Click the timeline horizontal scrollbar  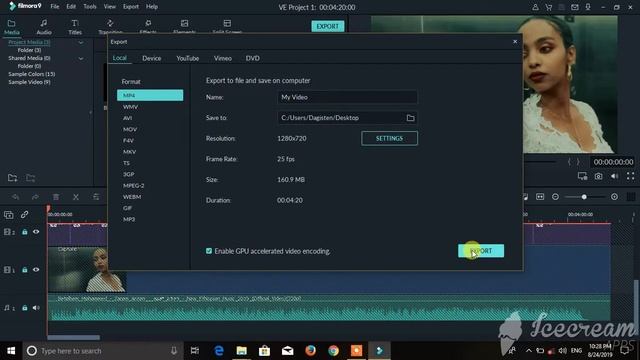[73, 338]
